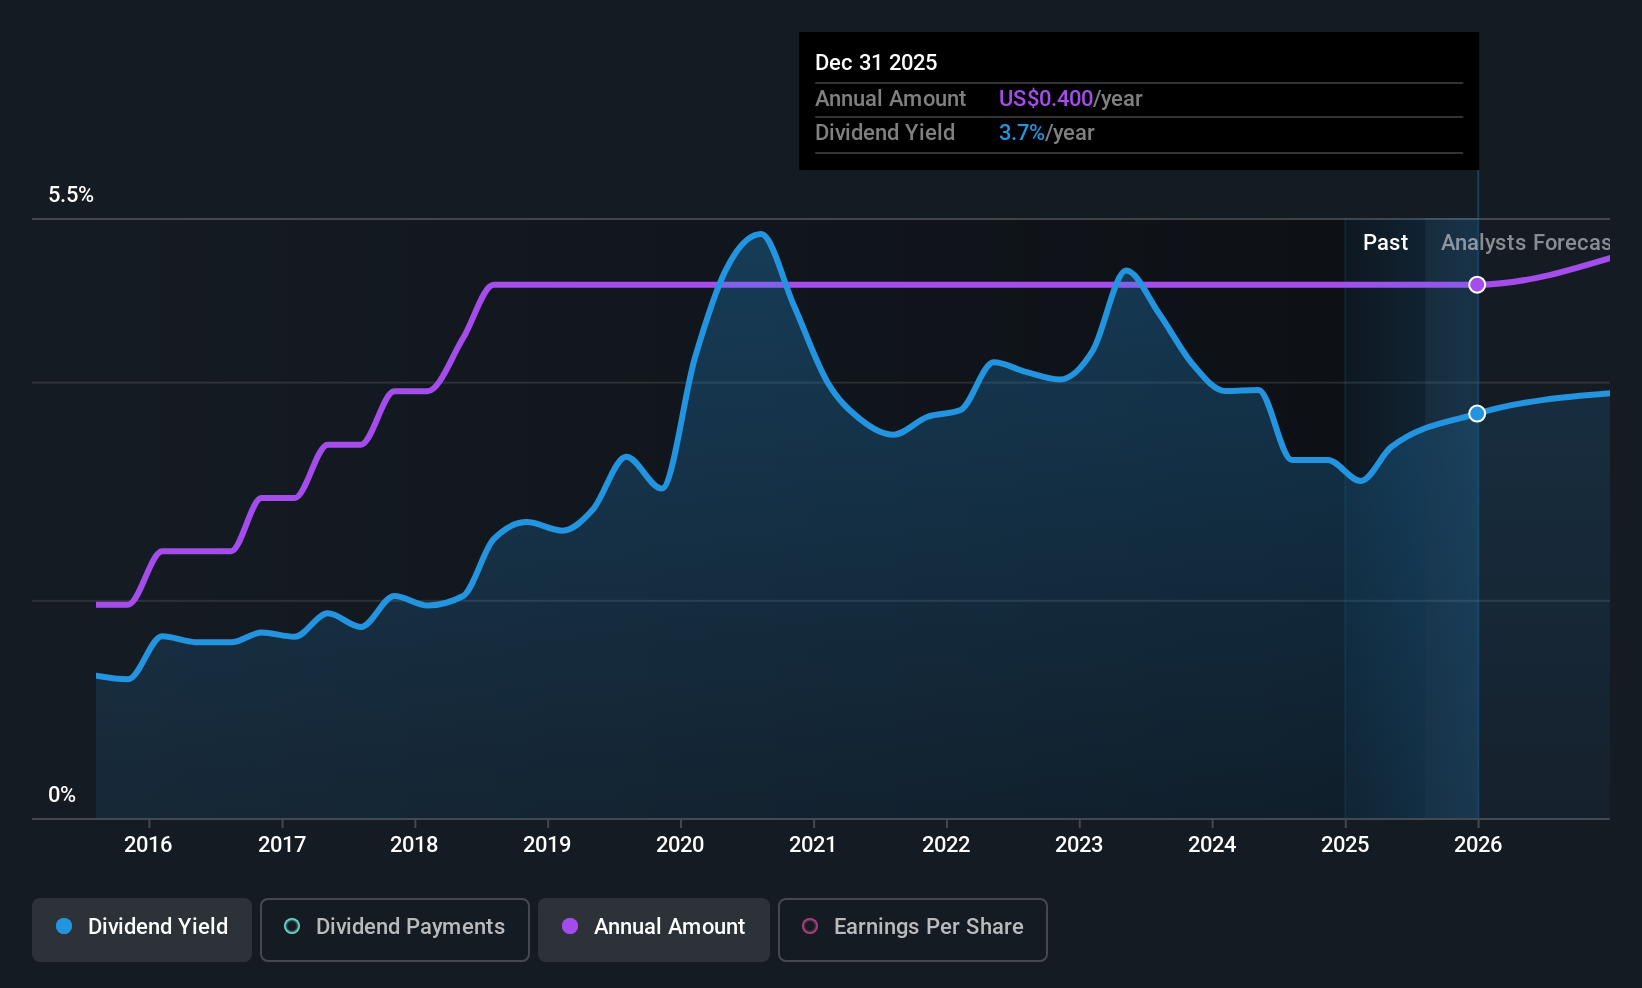The width and height of the screenshot is (1642, 988).
Task: Toggle the Annual Amount legend button
Action: (x=654, y=929)
